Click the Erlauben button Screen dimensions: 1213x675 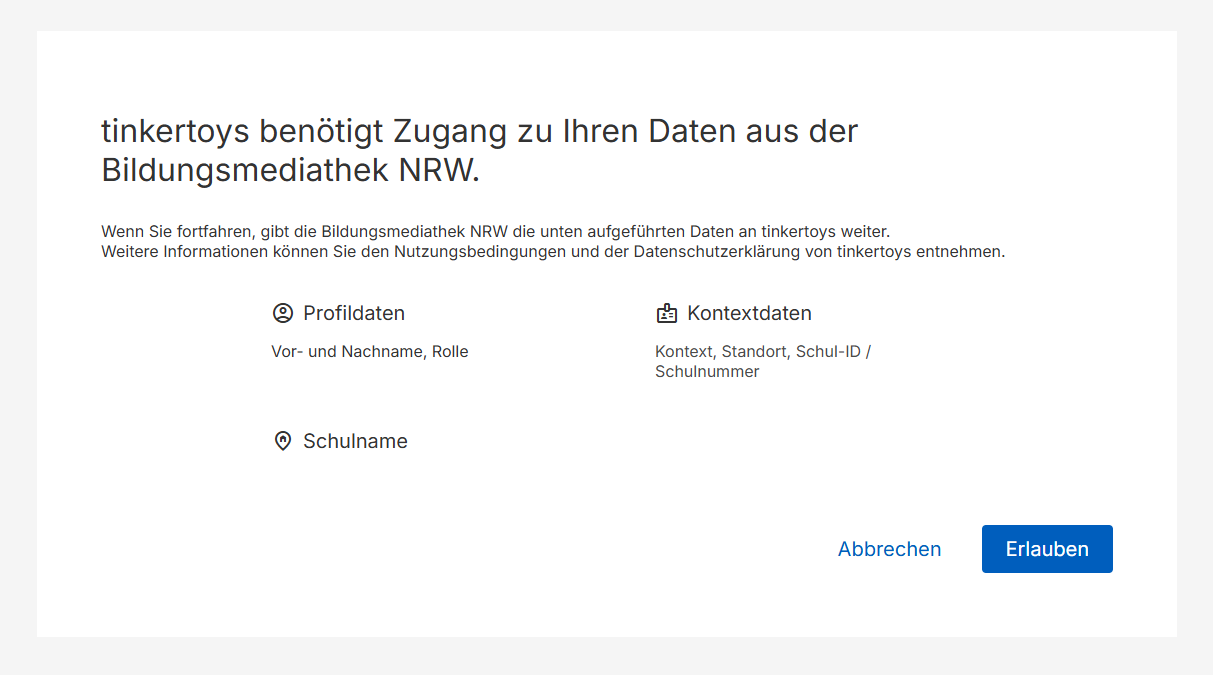[x=1047, y=549]
